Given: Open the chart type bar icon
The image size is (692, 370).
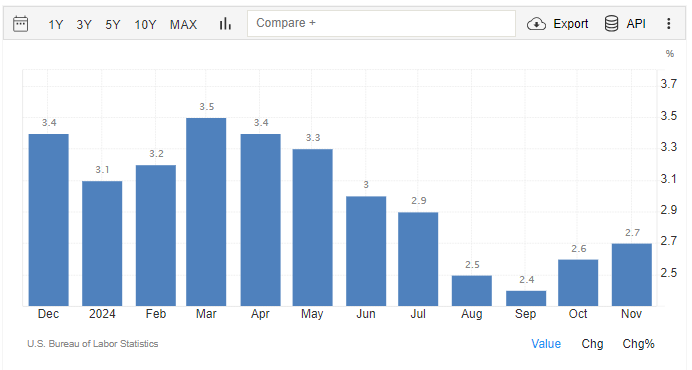Looking at the screenshot, I should 225,24.
